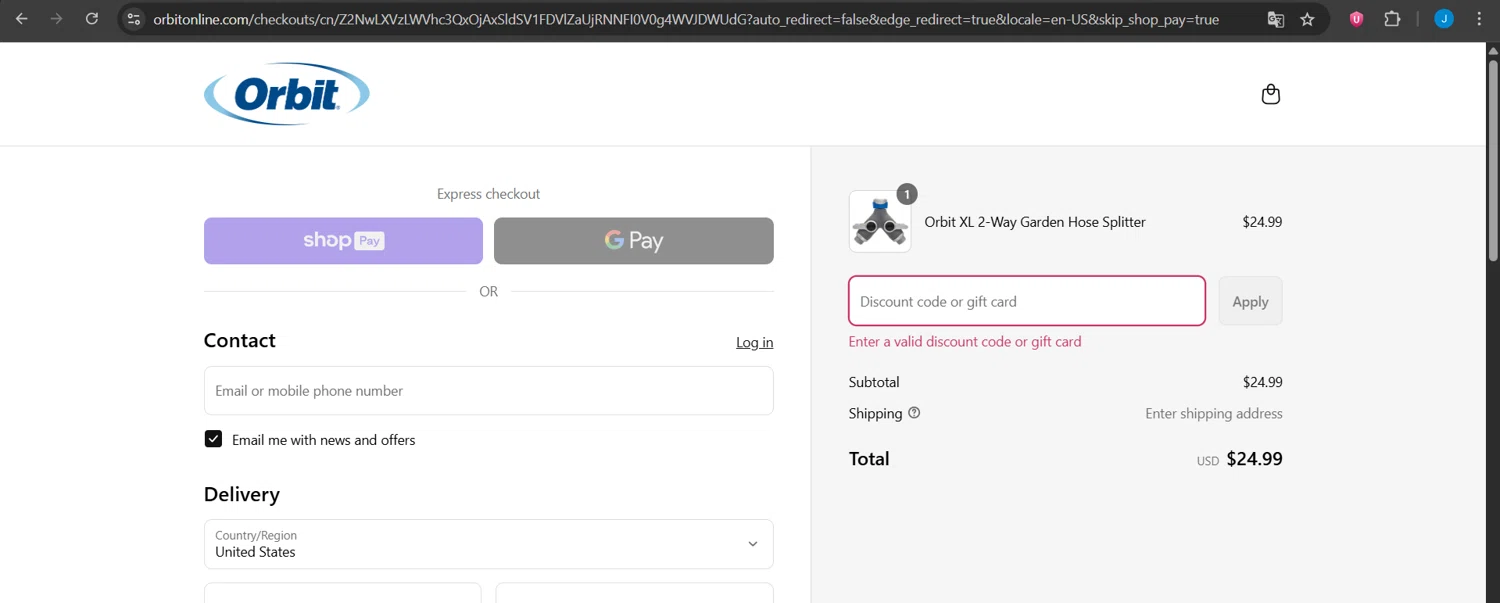Select the bold Total label
This screenshot has height=603, width=1500.
(x=869, y=459)
